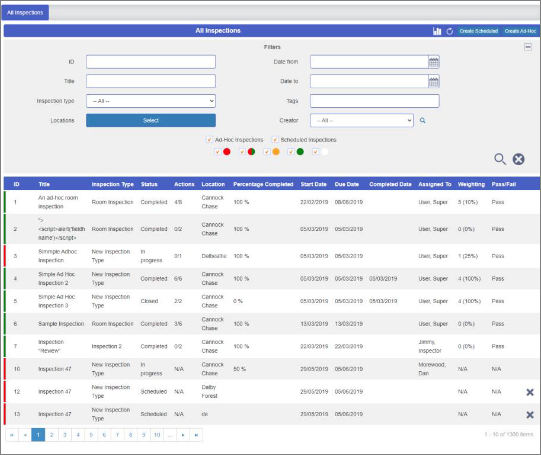Image resolution: width=541 pixels, height=455 pixels.
Task: Toggle the Scheduled Inspections checkbox
Action: tap(275, 140)
